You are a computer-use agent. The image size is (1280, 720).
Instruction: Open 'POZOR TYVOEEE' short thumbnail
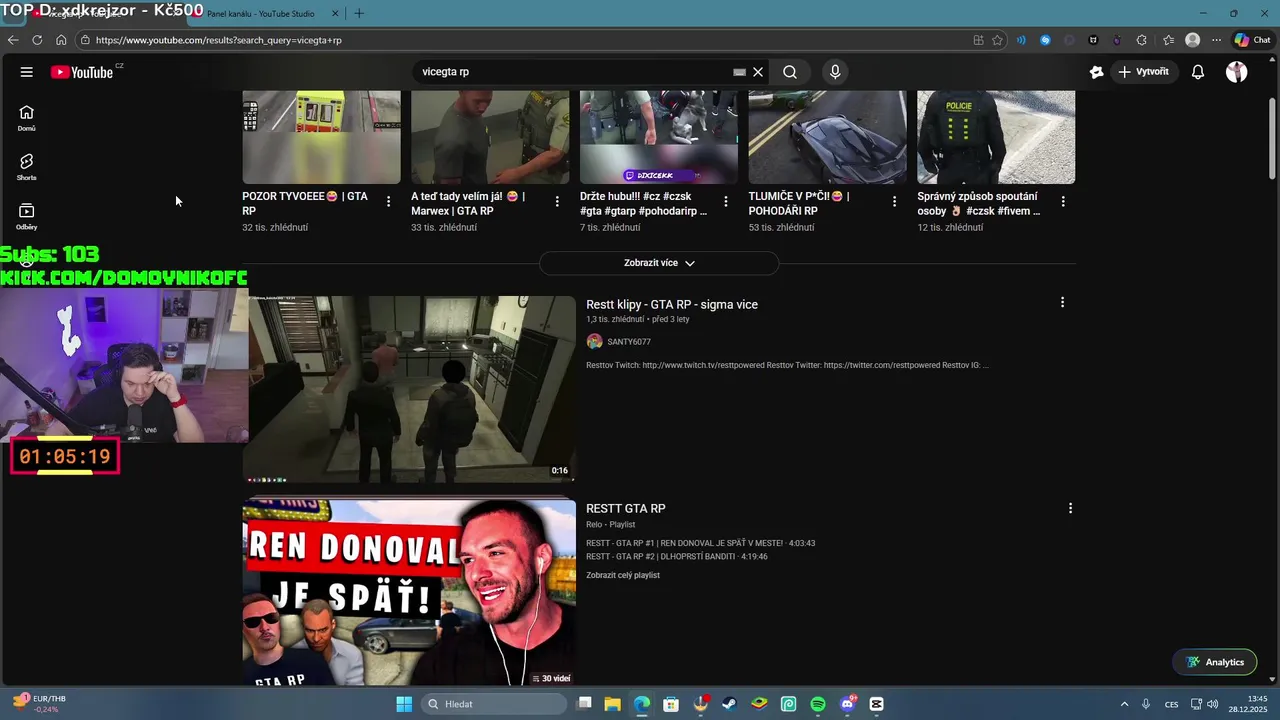[321, 137]
